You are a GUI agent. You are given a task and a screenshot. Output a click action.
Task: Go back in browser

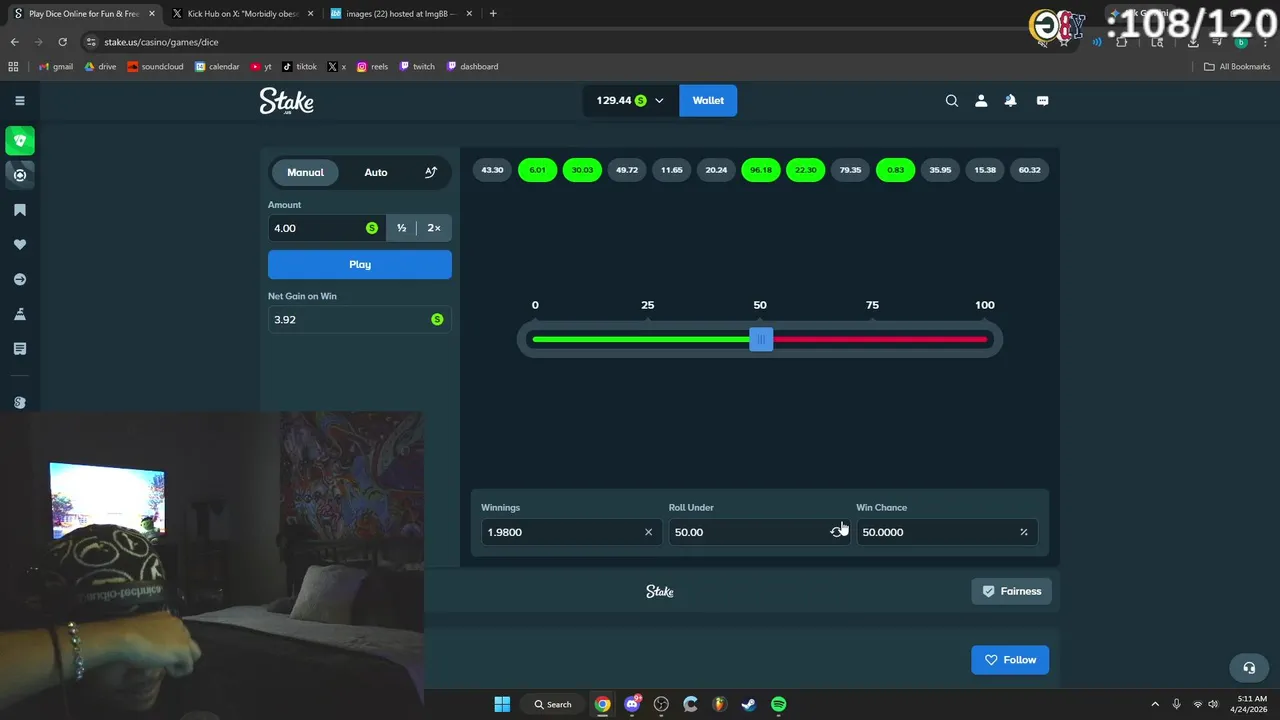click(14, 42)
